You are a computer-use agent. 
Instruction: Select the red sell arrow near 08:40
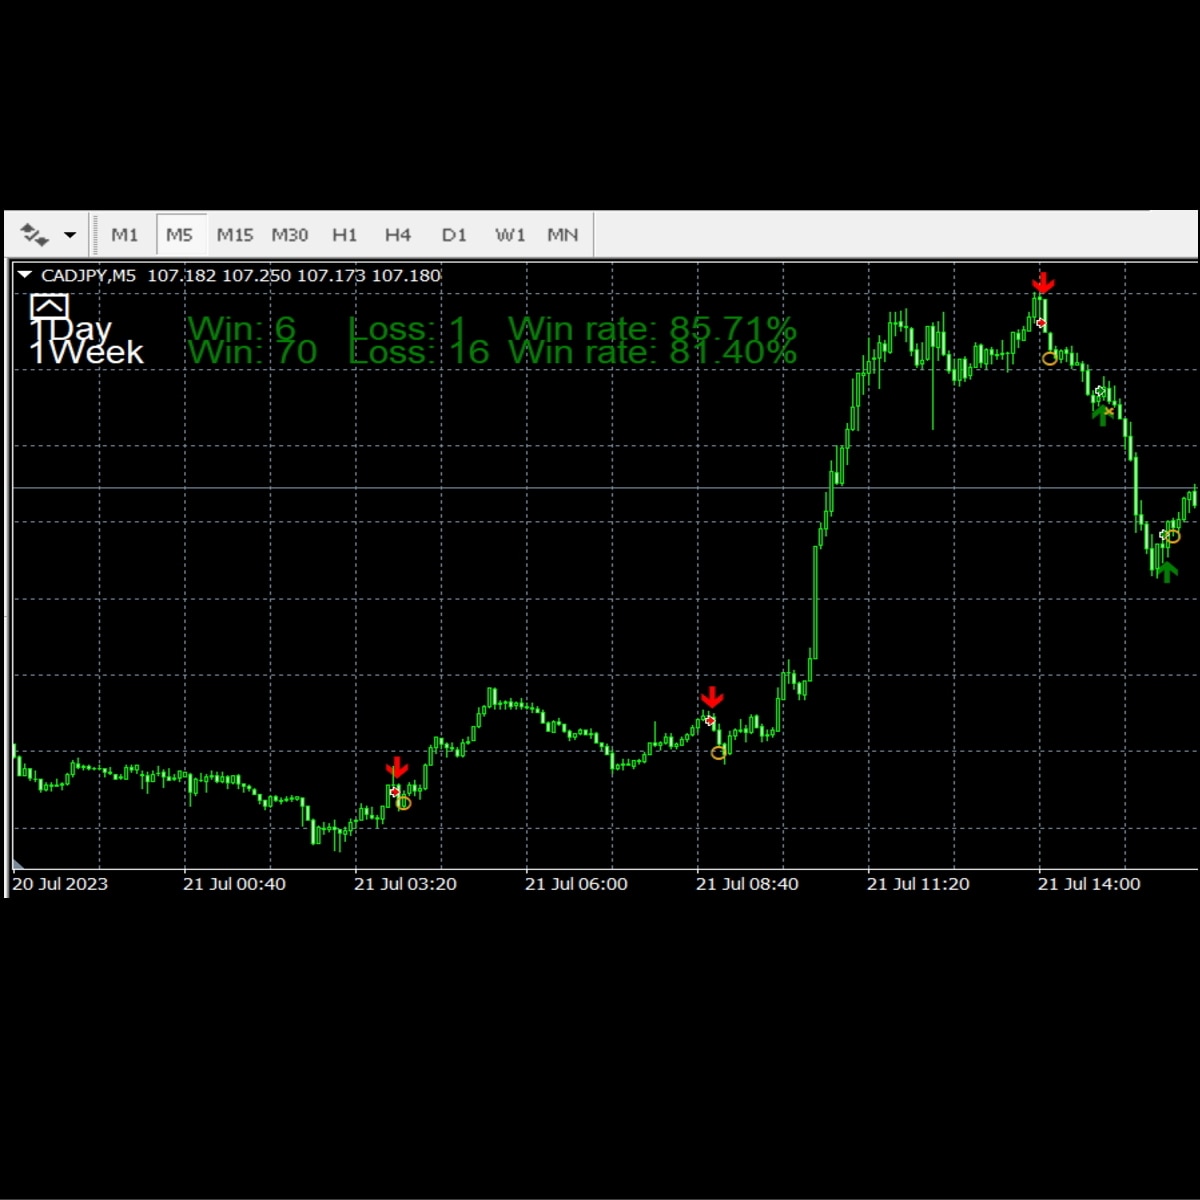click(712, 697)
